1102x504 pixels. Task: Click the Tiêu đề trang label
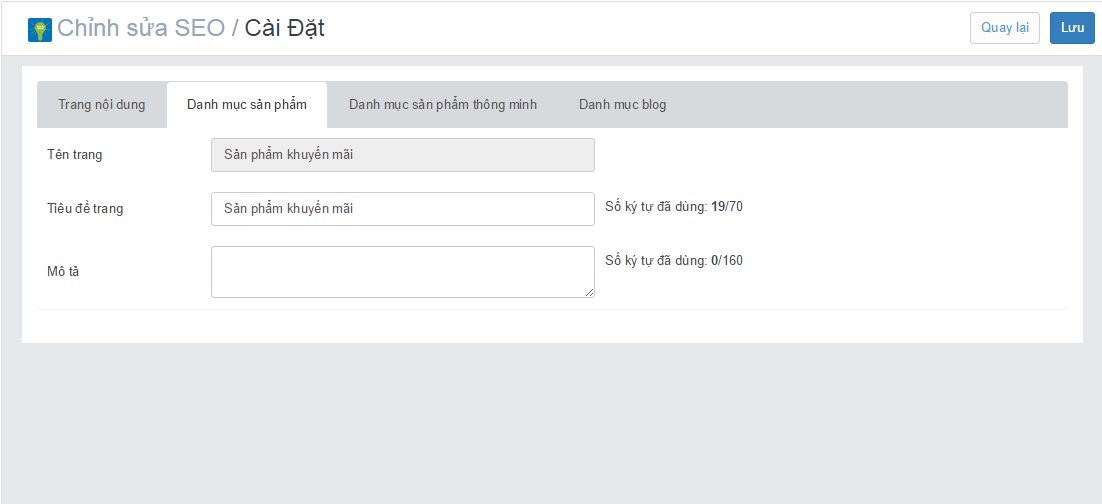pyautogui.click(x=85, y=209)
